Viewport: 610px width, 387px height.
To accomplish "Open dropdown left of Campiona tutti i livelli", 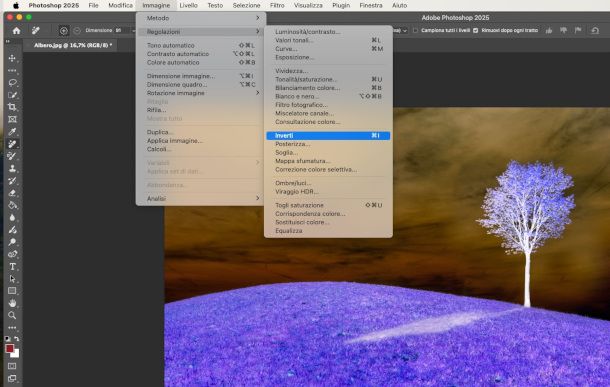I will pyautogui.click(x=405, y=30).
